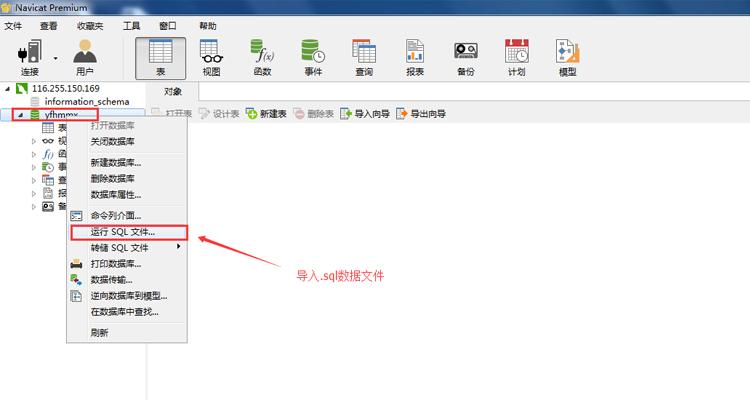Image resolution: width=750 pixels, height=400 pixels.
Task: Select the Query (查询) toolbar icon
Action: coord(364,56)
